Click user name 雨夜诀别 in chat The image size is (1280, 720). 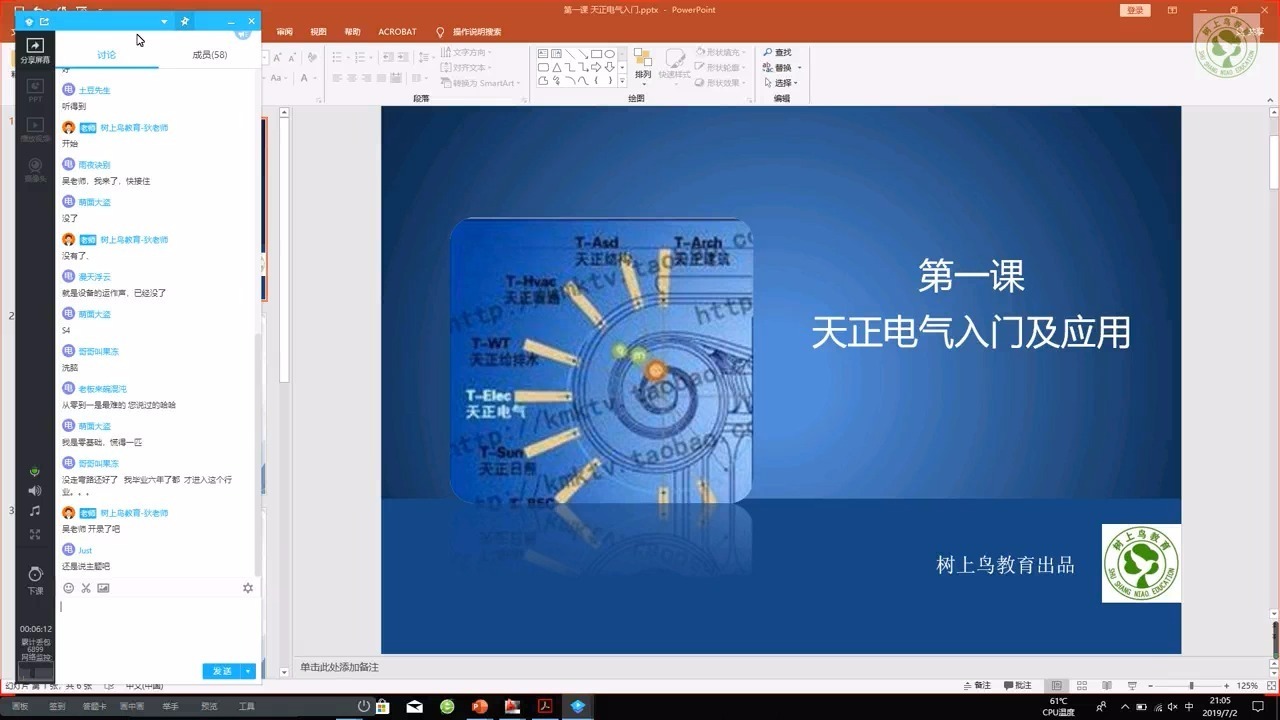pyautogui.click(x=94, y=165)
